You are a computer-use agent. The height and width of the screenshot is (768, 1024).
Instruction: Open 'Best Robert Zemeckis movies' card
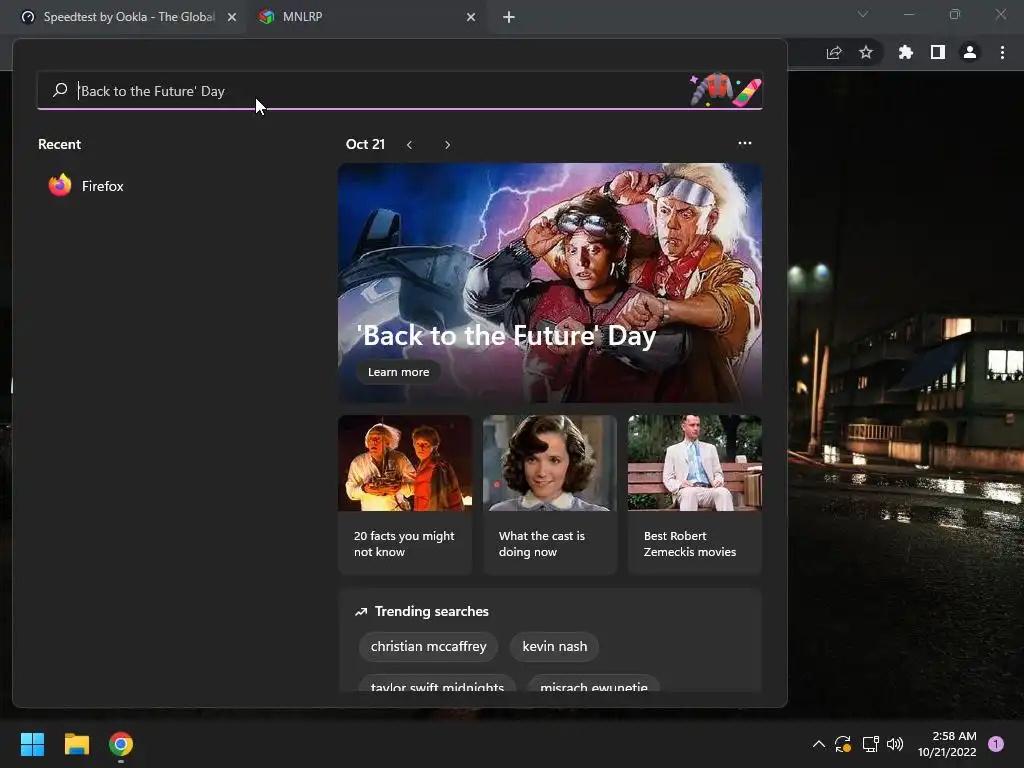click(x=695, y=494)
